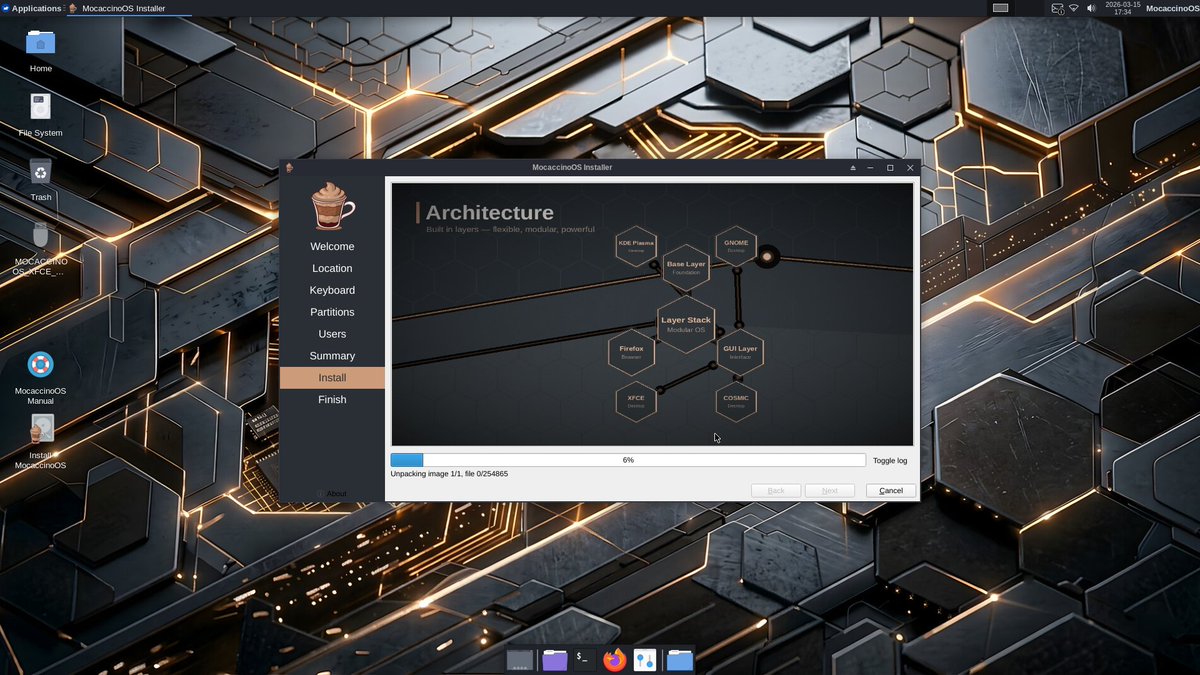Screen dimensions: 1200x675
Task: Select the Keyboard step in sidebar
Action: tap(332, 290)
